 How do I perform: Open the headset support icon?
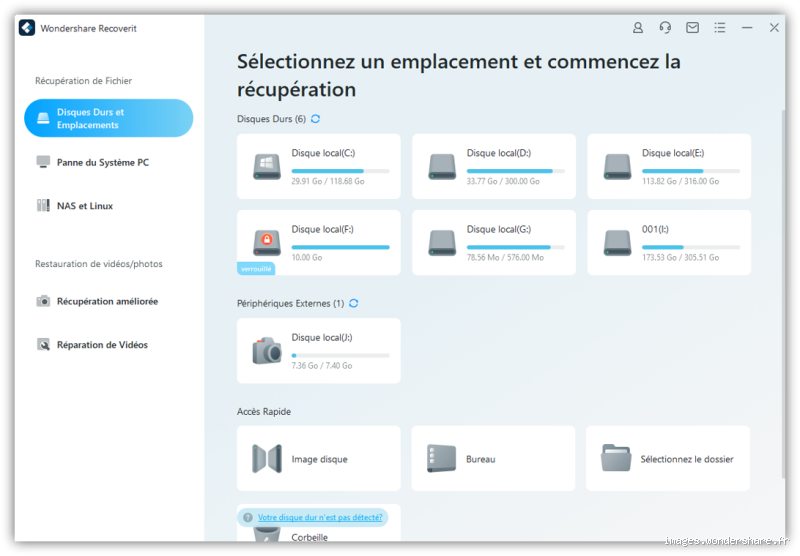(x=665, y=28)
